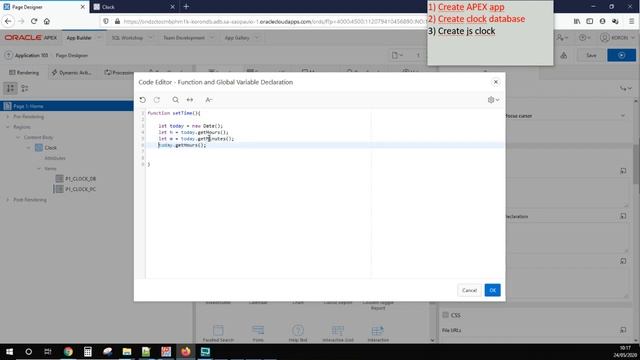This screenshot has height=360, width=640.
Task: Click the Undo icon in Code Editor
Action: click(142, 100)
